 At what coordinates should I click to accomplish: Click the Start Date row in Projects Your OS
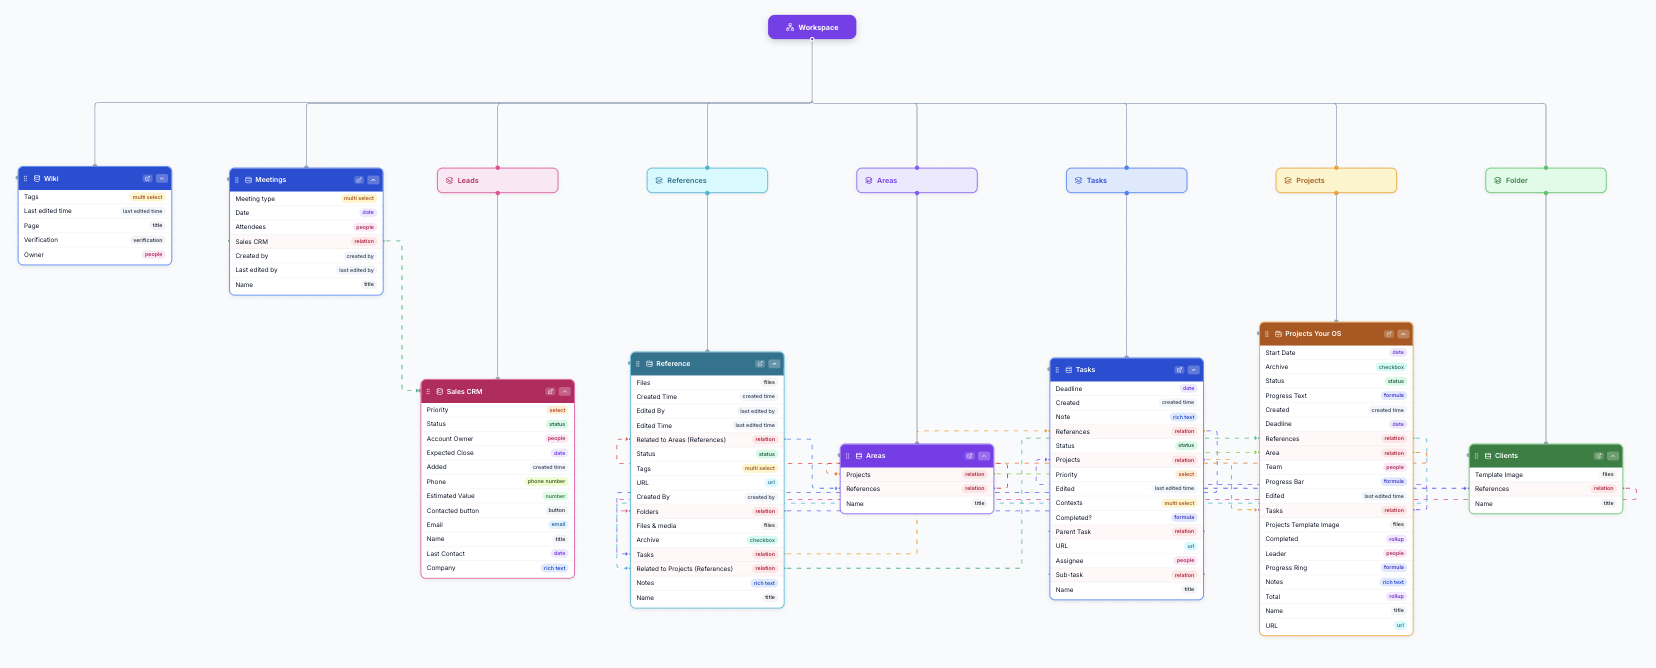click(1336, 353)
